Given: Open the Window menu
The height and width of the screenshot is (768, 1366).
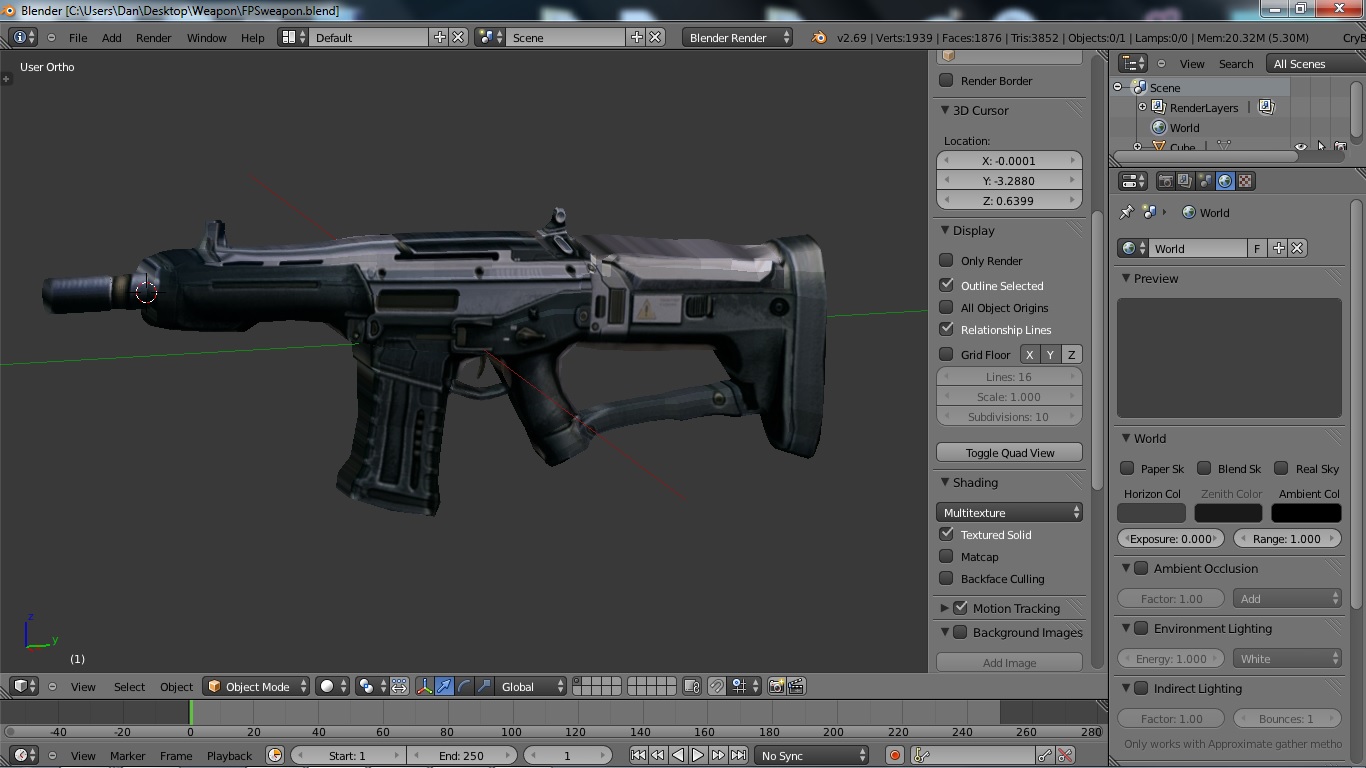Looking at the screenshot, I should [206, 37].
